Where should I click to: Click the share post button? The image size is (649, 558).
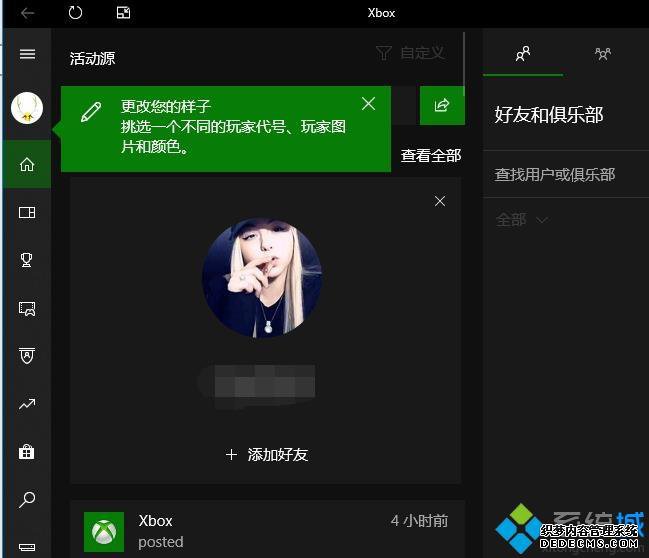click(x=442, y=105)
